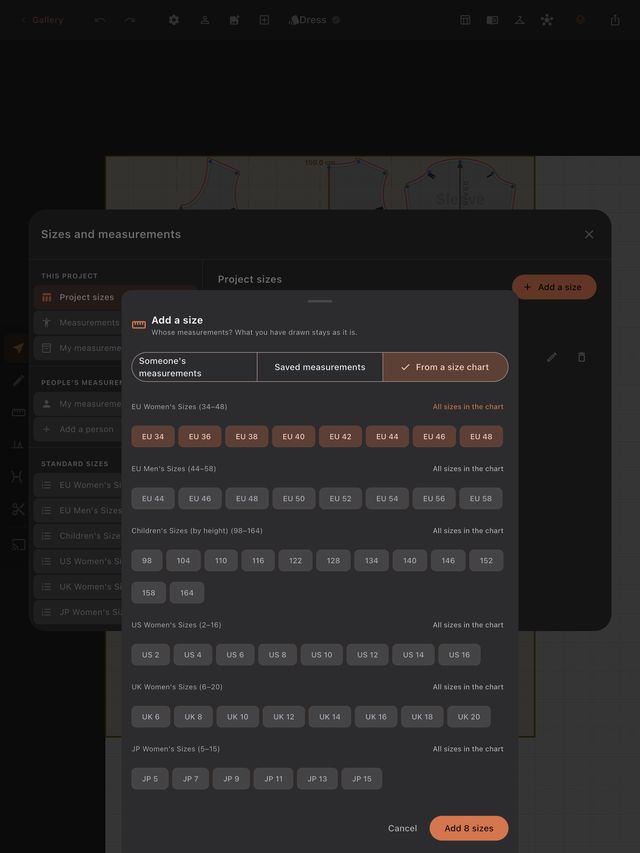The image size is (640, 853).
Task: Select size US 10
Action: coord(322,654)
